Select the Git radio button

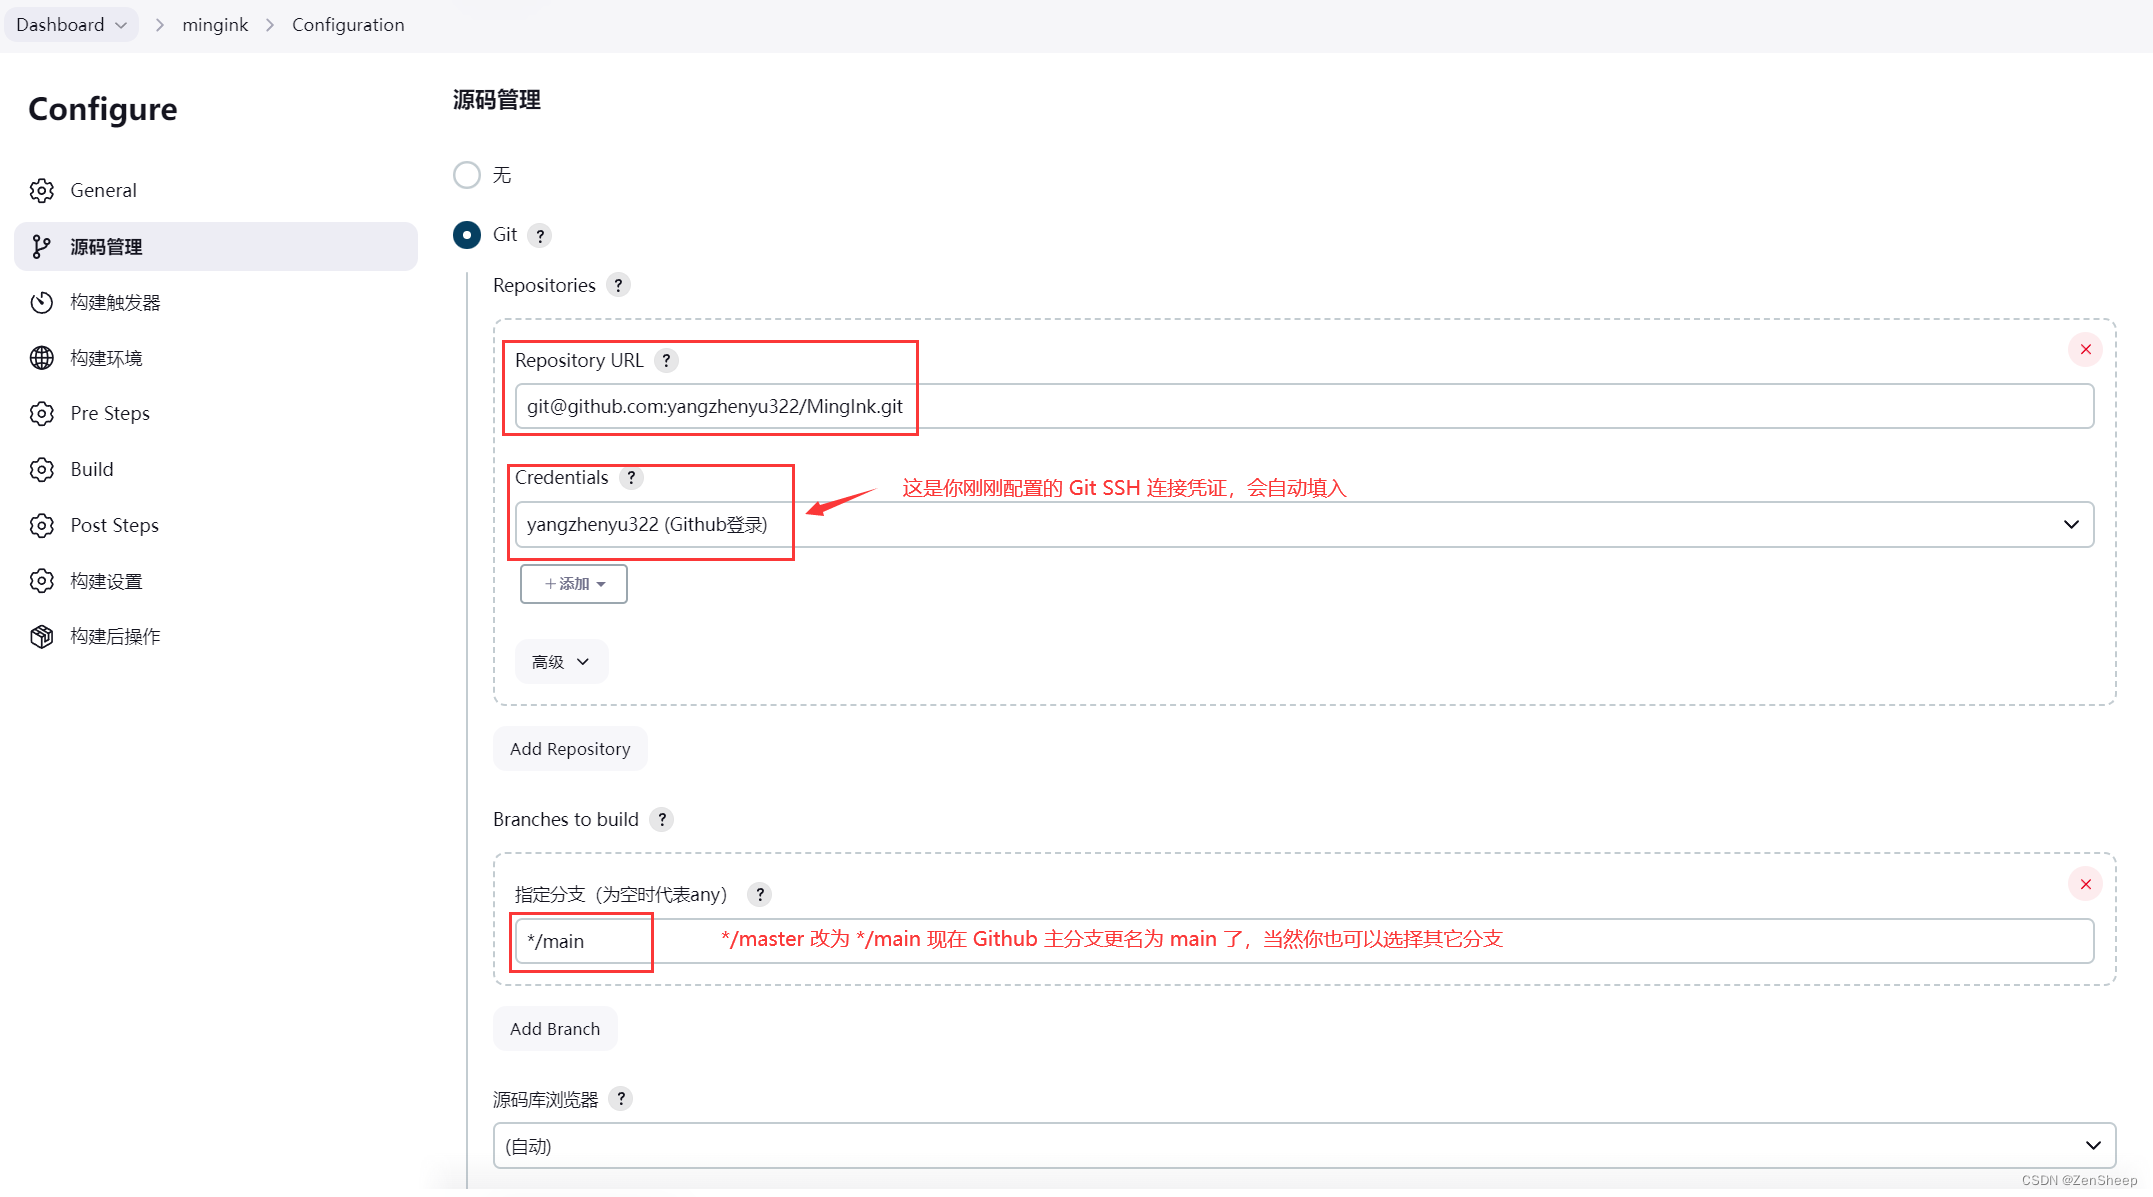pos(467,235)
